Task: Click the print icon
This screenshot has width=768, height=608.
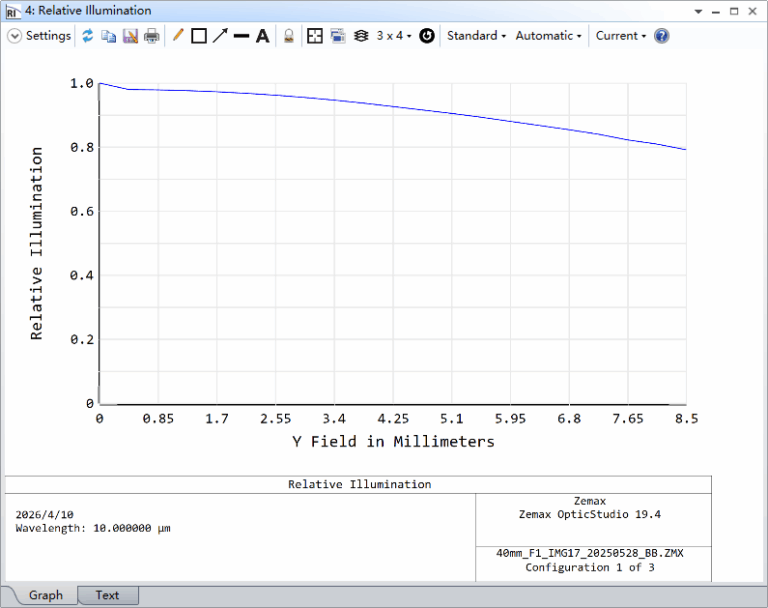Action: [151, 36]
